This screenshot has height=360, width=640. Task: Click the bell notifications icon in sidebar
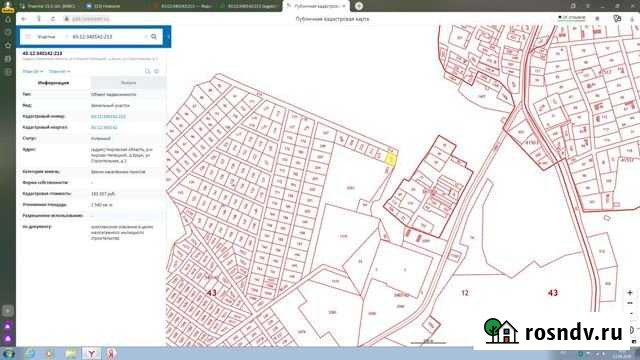8,19
